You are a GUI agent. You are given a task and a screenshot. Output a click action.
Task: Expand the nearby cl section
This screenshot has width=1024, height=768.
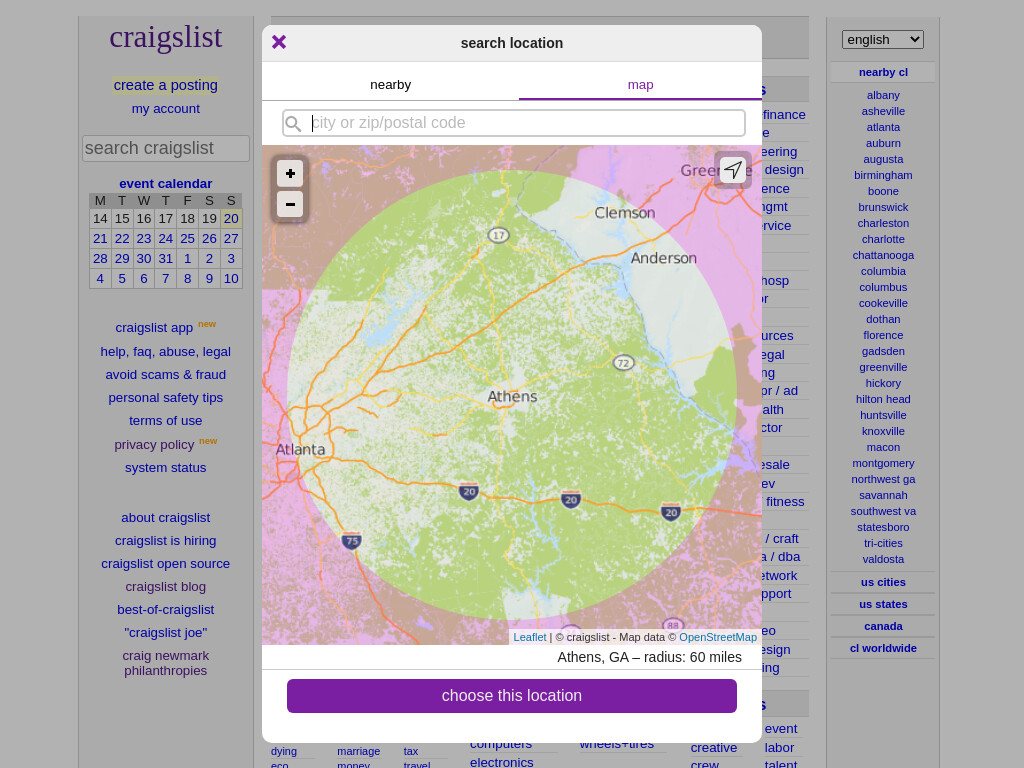[883, 72]
